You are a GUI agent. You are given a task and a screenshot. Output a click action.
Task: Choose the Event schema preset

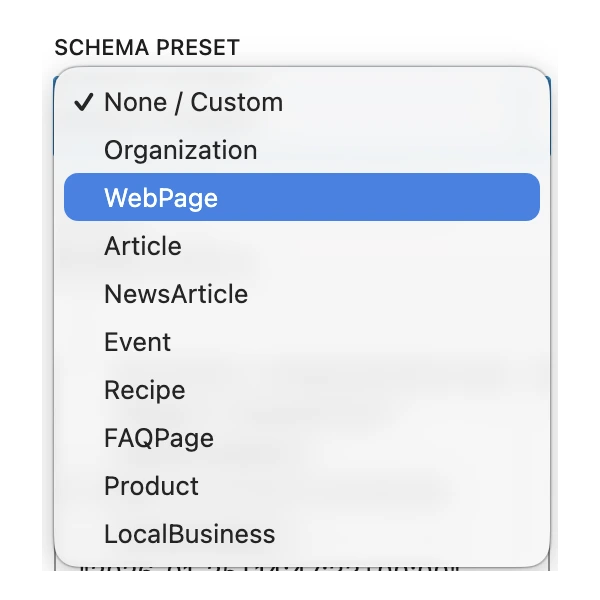(138, 342)
